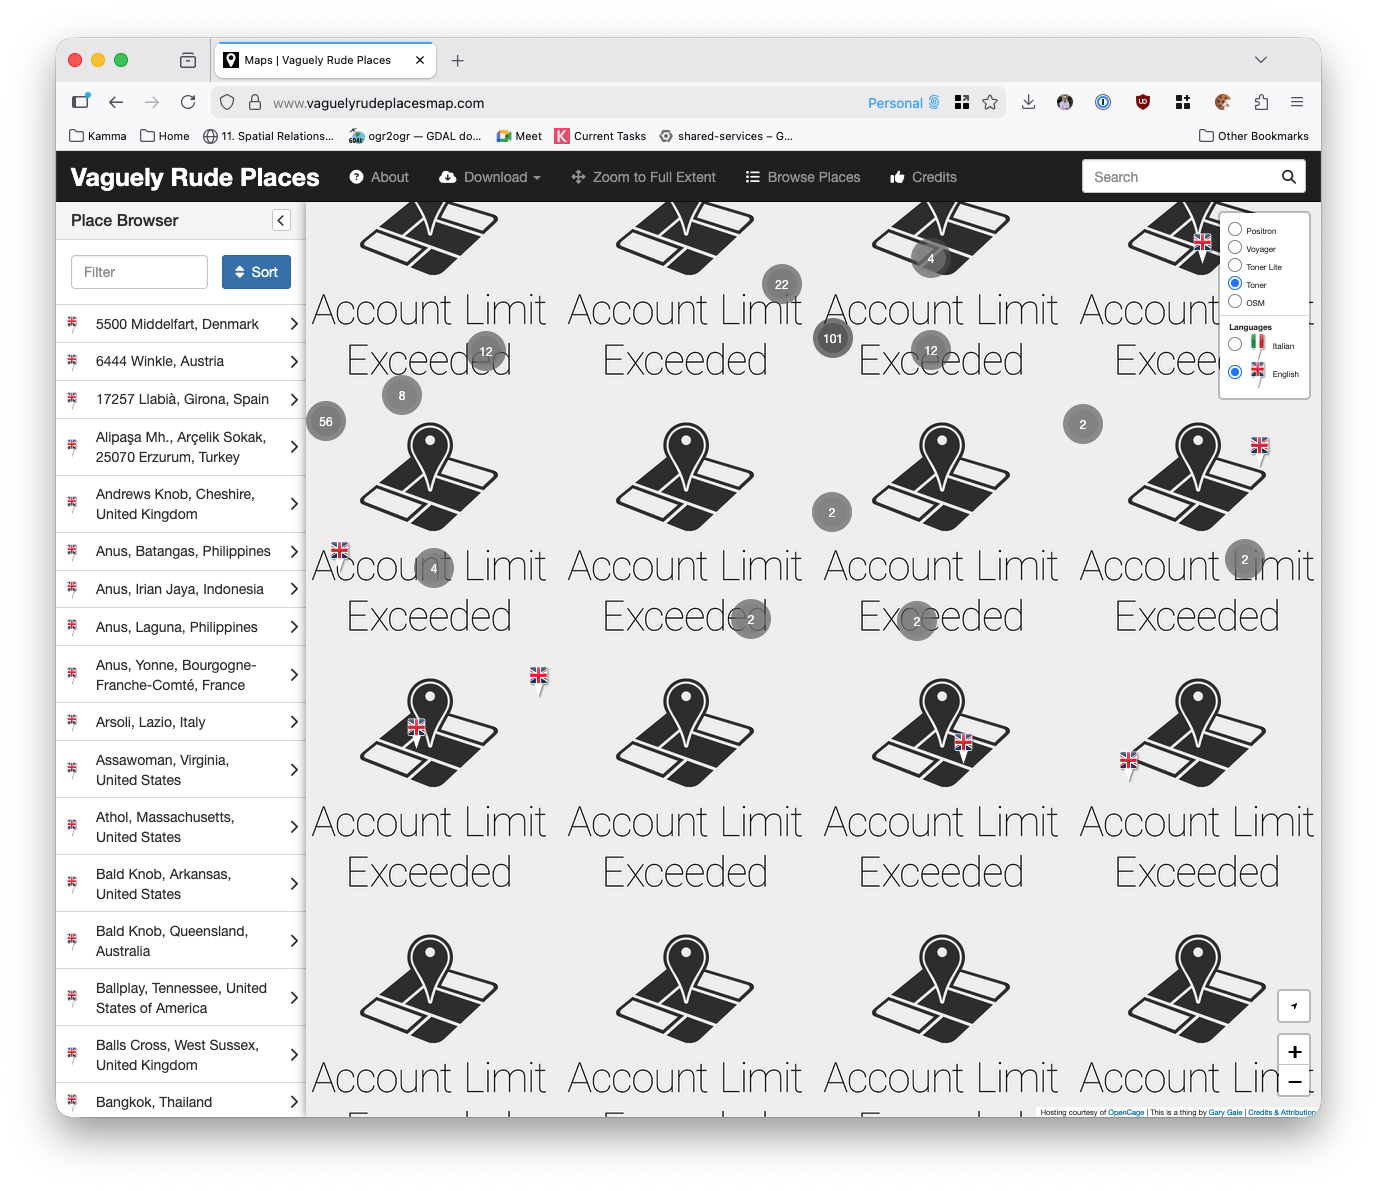Open the Credits menu item
The width and height of the screenshot is (1377, 1191).
pyautogui.click(x=923, y=177)
